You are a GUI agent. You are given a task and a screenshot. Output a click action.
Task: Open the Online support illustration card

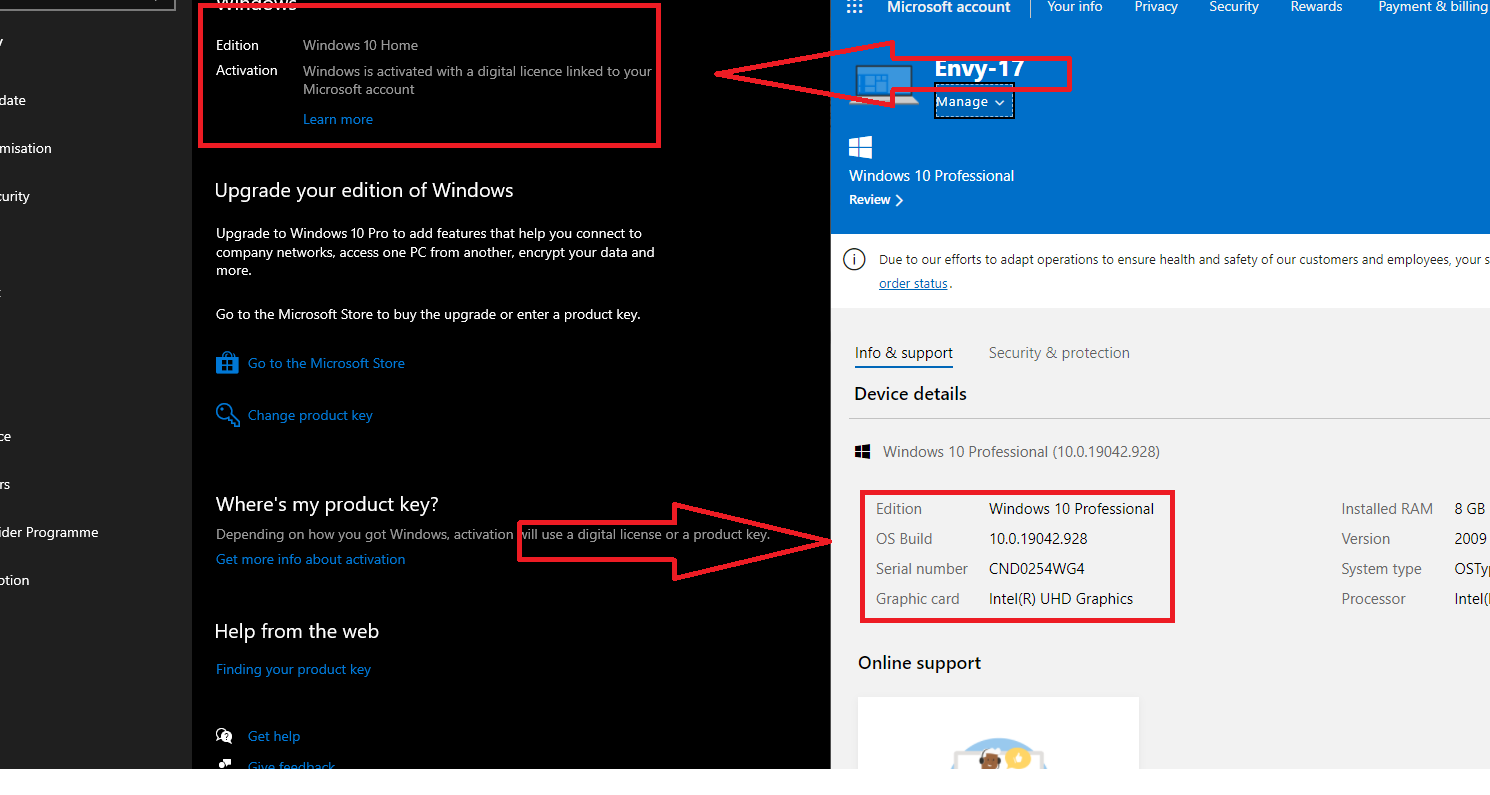[x=998, y=732]
